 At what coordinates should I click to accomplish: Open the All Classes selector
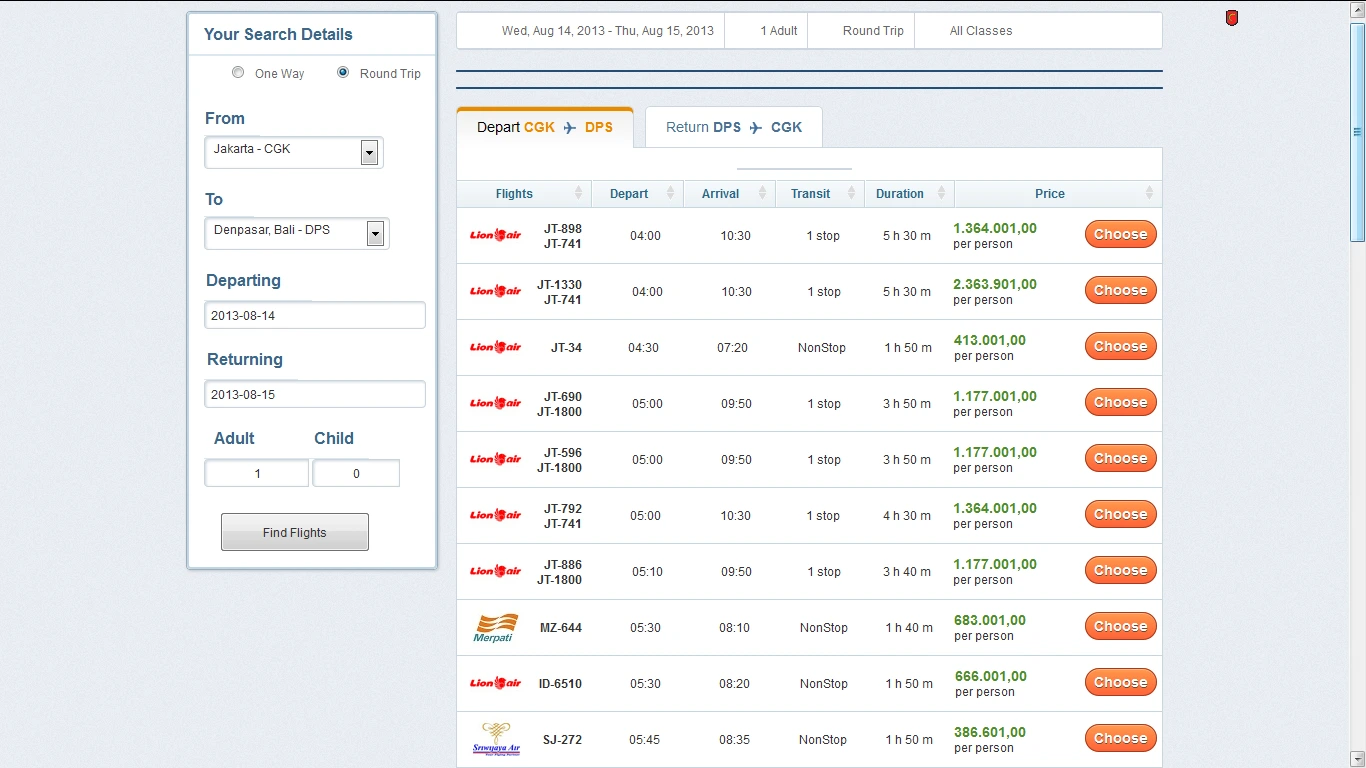tap(981, 30)
